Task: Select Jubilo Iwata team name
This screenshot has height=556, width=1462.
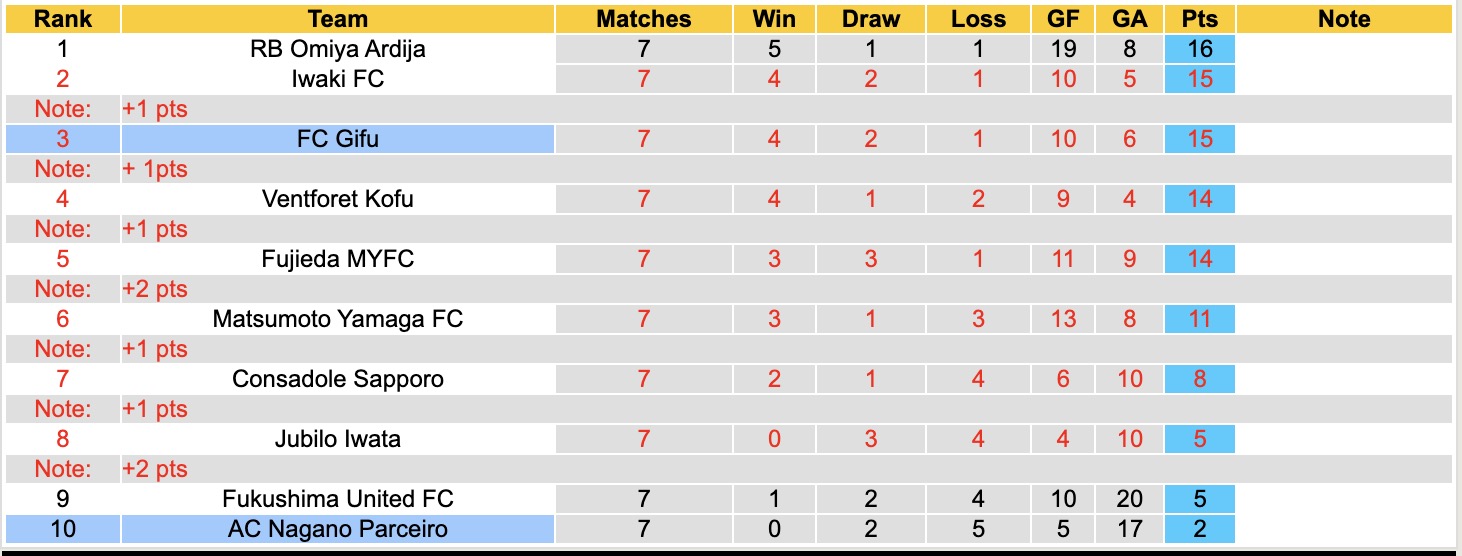Action: click(x=338, y=439)
